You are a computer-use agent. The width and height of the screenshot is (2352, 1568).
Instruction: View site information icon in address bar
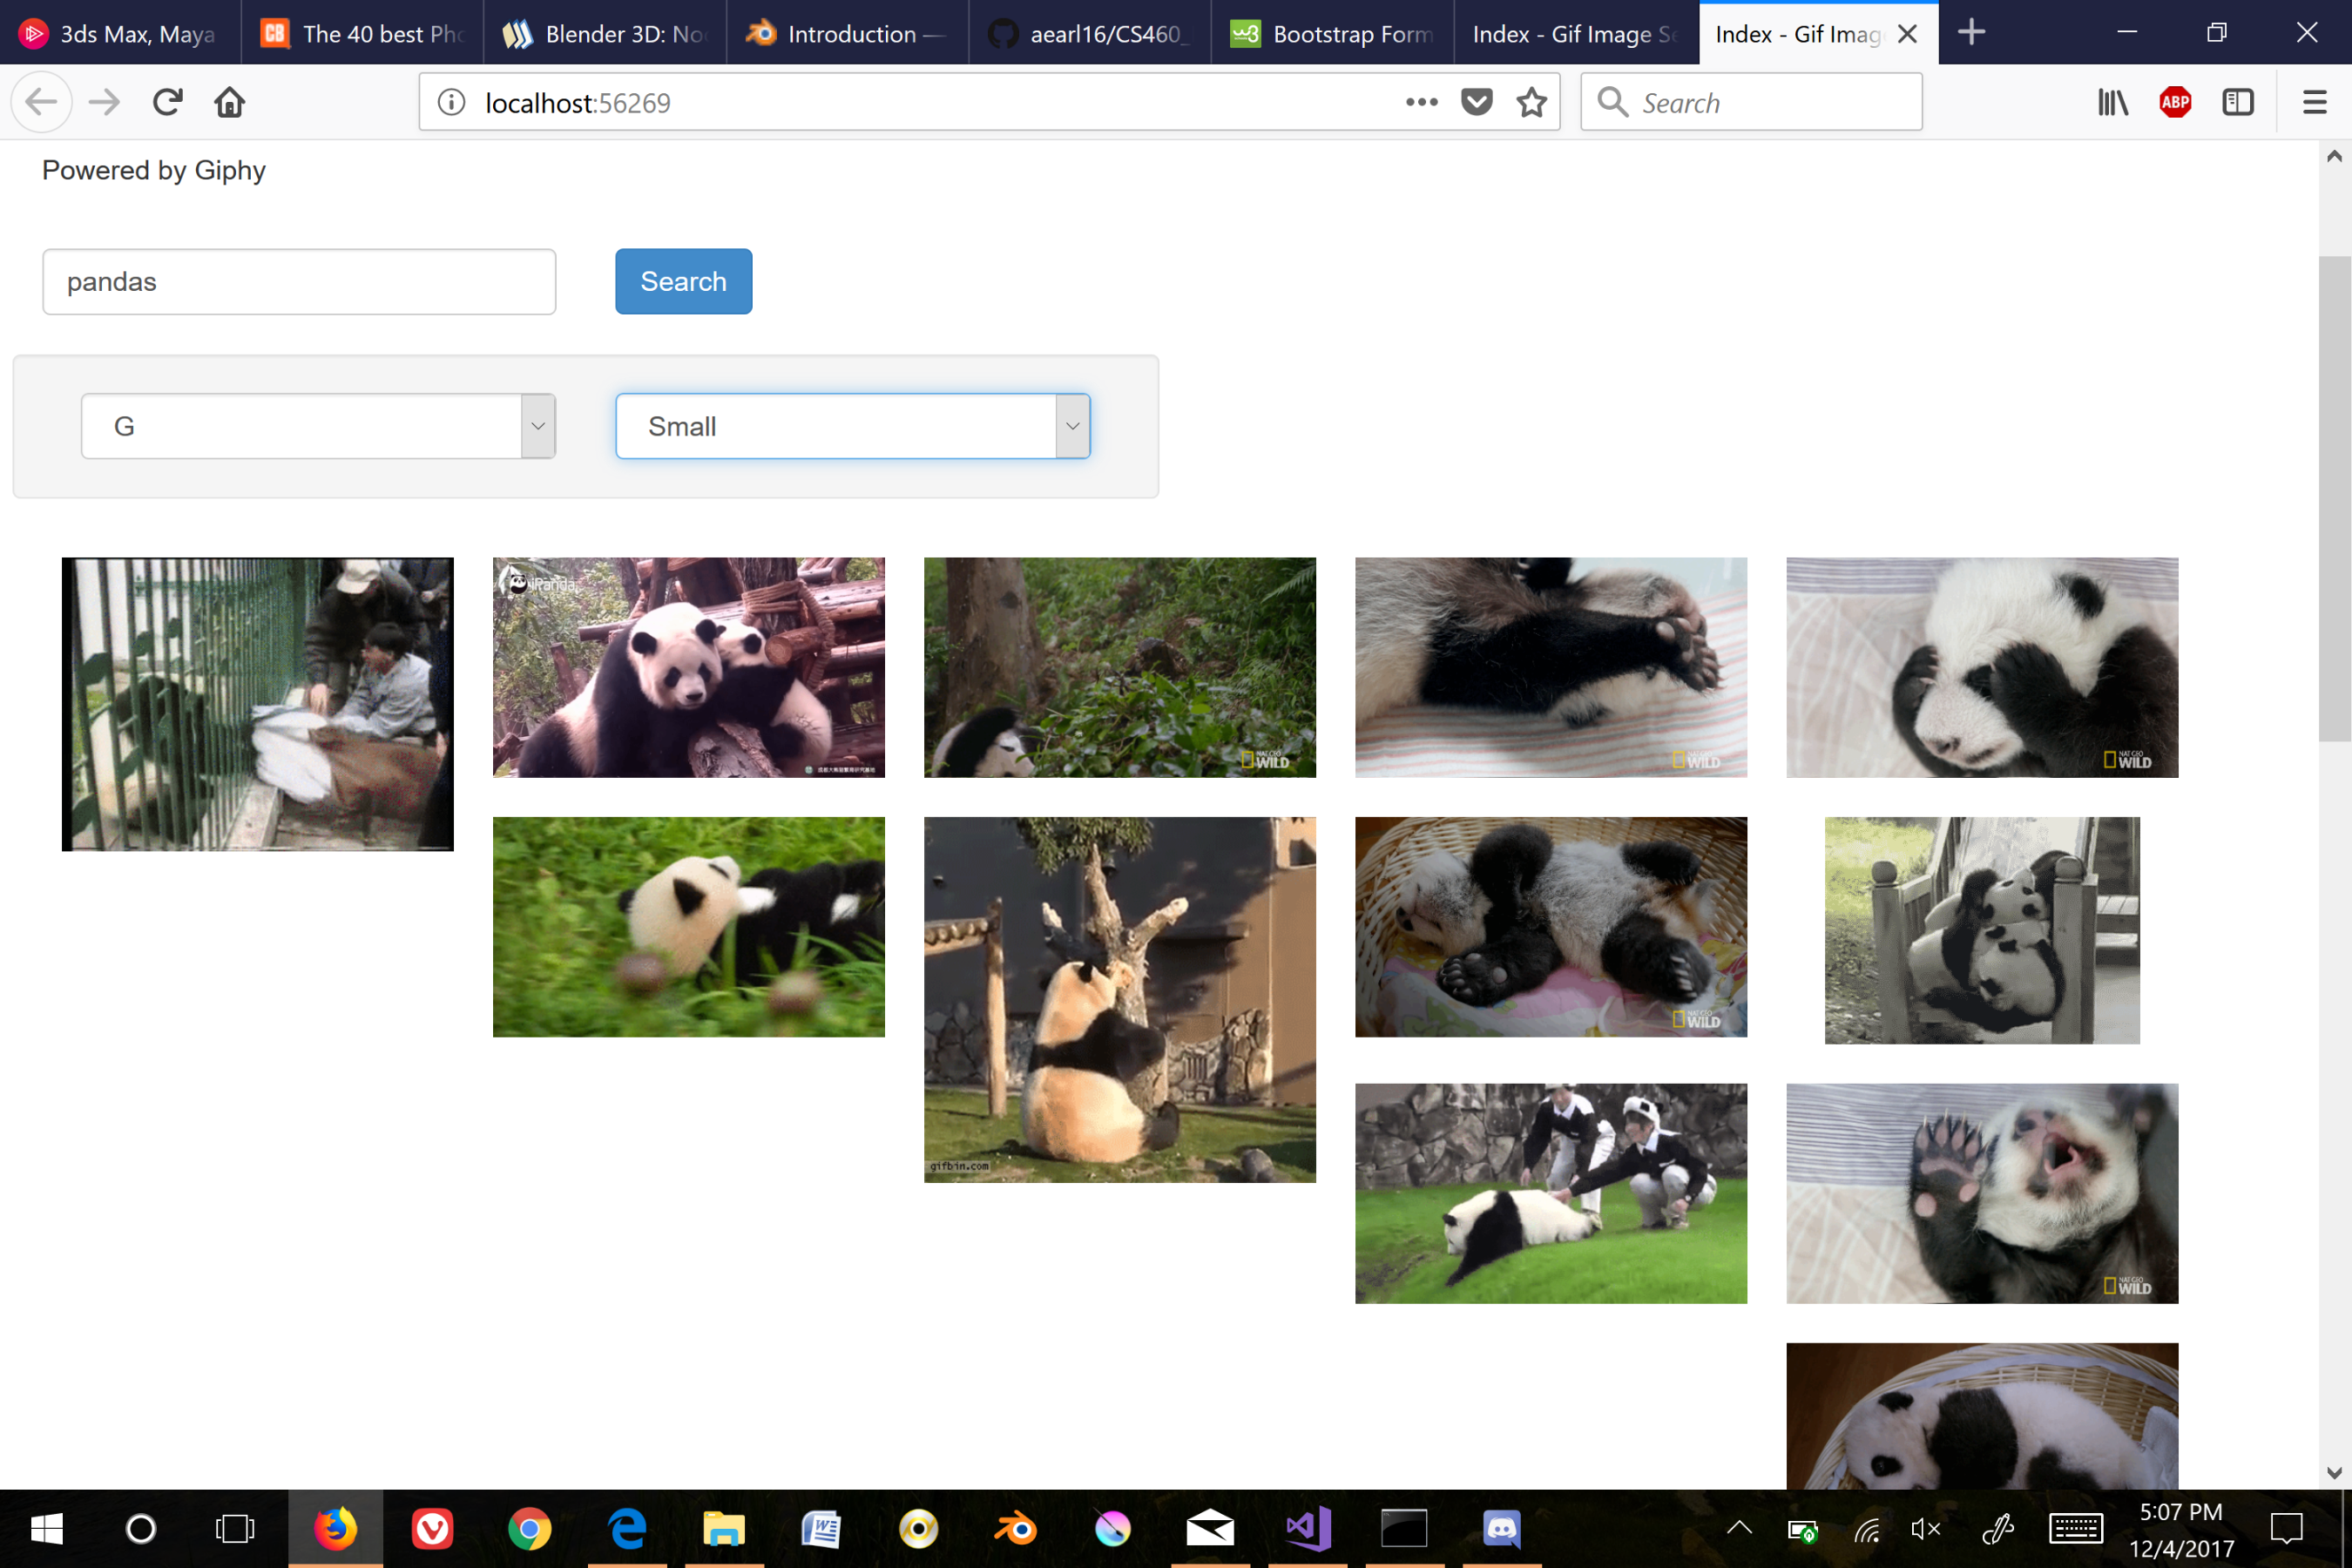pos(452,102)
